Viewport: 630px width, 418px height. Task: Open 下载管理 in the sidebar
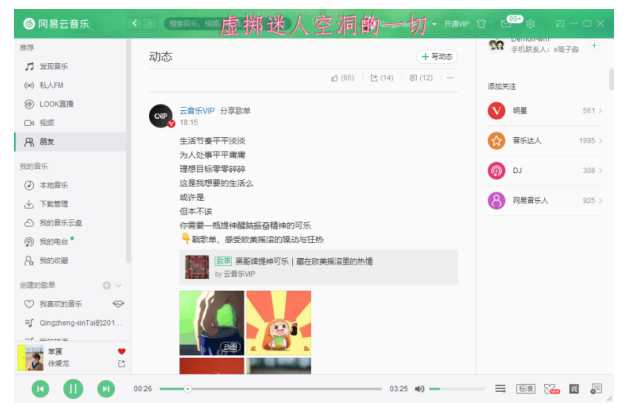70,204
